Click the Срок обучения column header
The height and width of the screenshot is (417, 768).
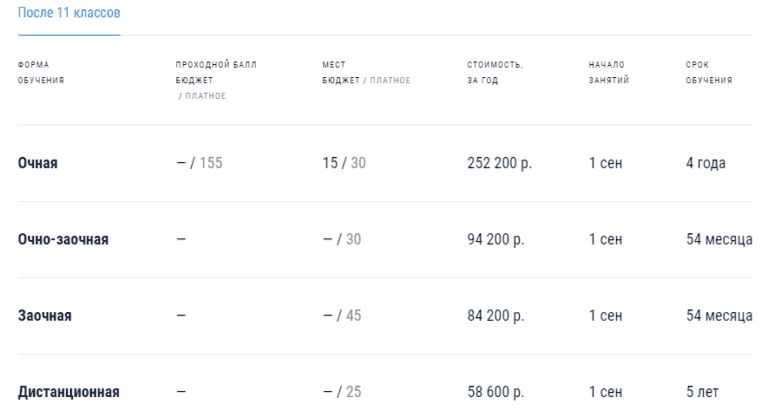pyautogui.click(x=708, y=72)
